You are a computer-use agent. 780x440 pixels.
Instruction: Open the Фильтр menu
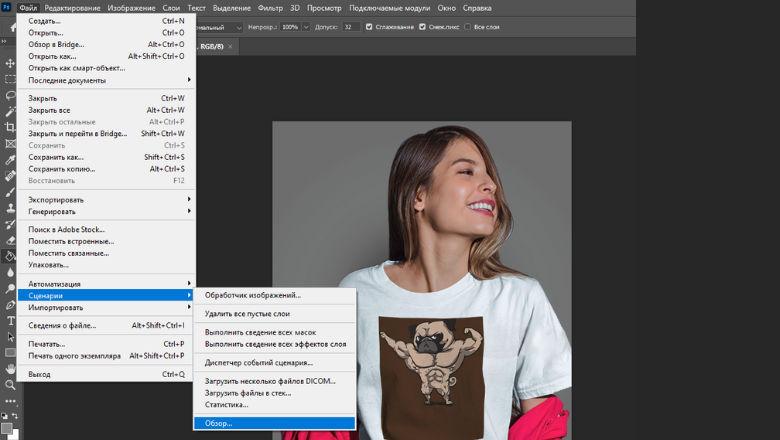tap(270, 8)
